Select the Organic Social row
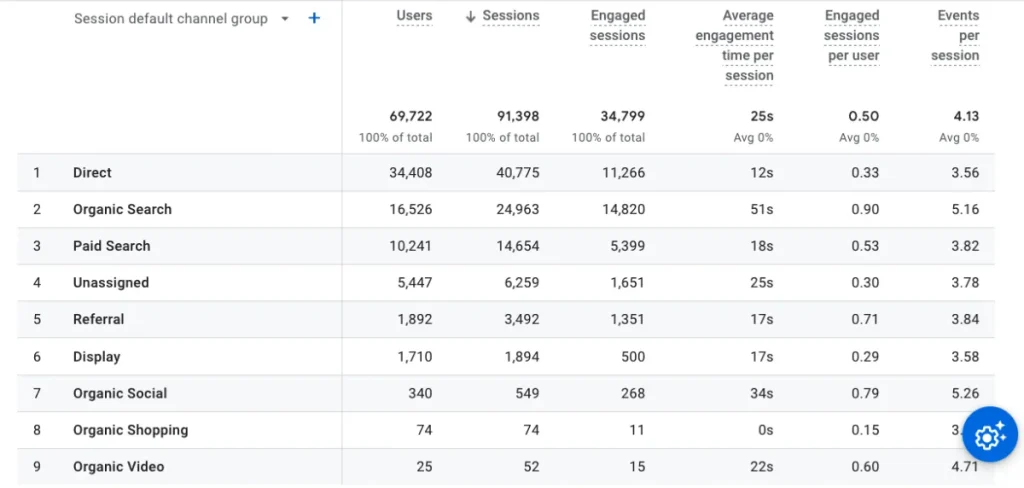The image size is (1024, 488). point(119,394)
